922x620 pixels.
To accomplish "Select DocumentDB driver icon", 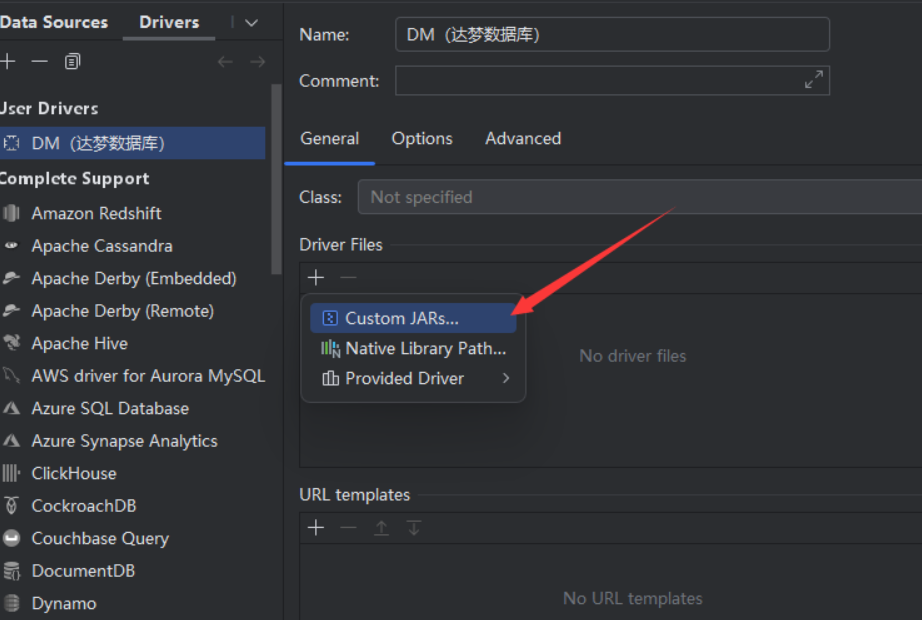I will click(x=11, y=570).
